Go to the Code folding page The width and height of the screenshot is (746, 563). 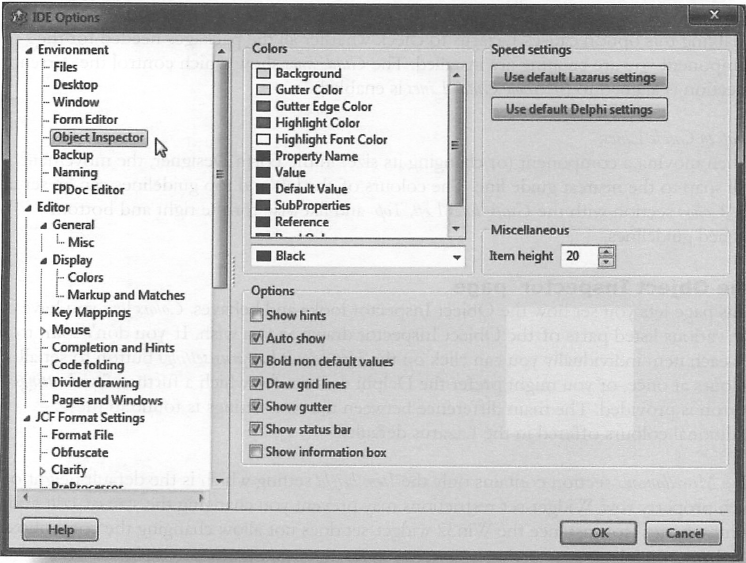[x=87, y=365]
